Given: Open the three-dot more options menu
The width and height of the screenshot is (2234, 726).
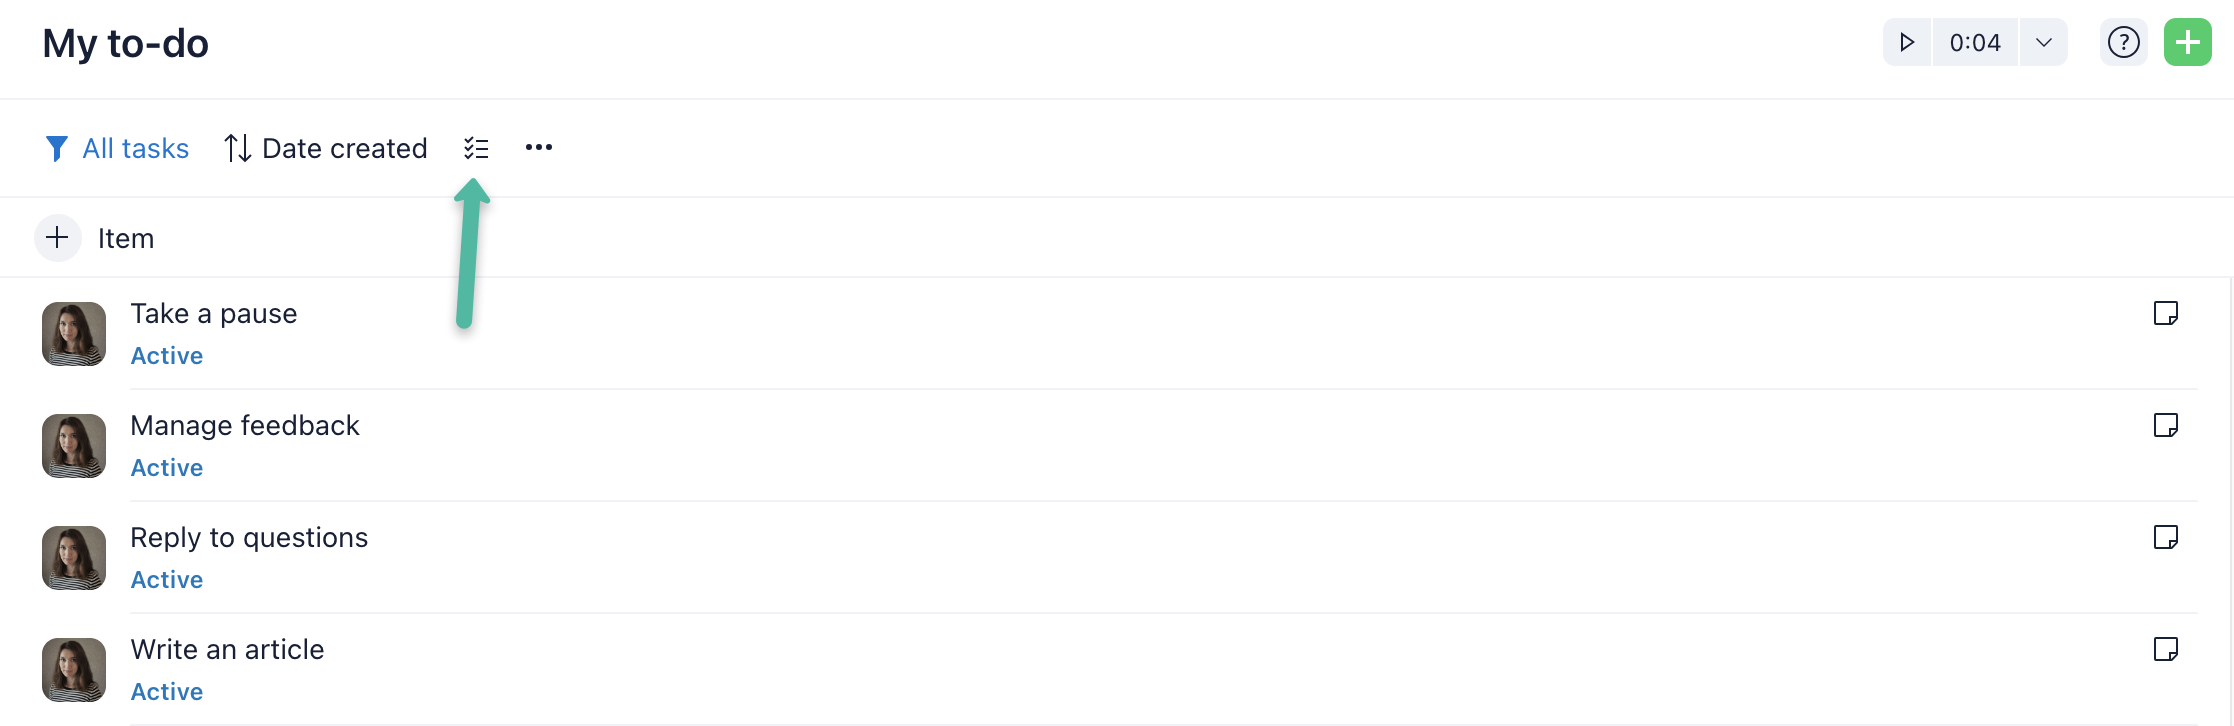Looking at the screenshot, I should coord(539,148).
